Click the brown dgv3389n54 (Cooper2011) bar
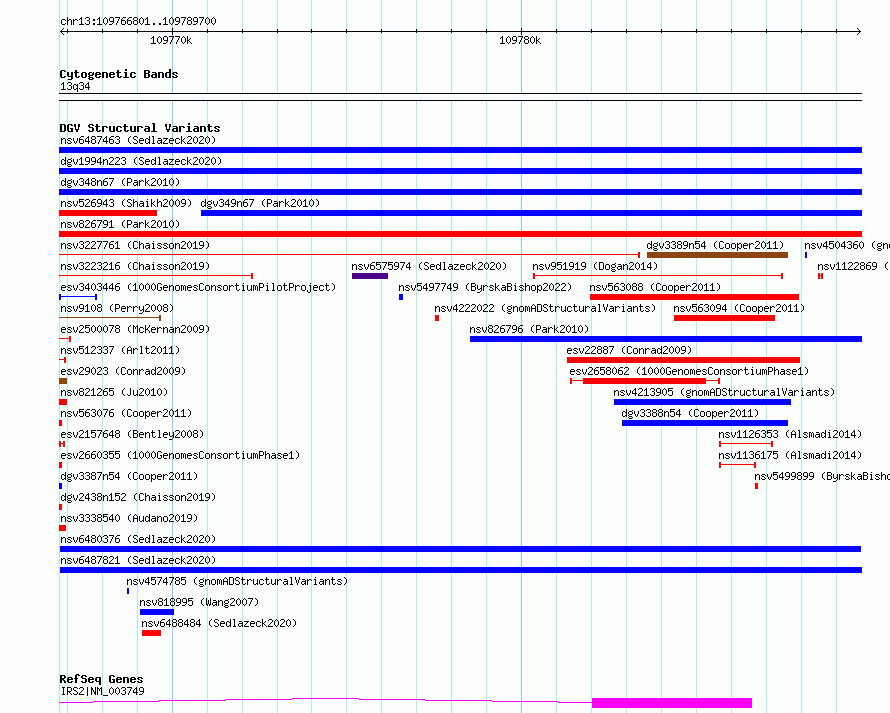The width and height of the screenshot is (890, 713). [x=717, y=255]
